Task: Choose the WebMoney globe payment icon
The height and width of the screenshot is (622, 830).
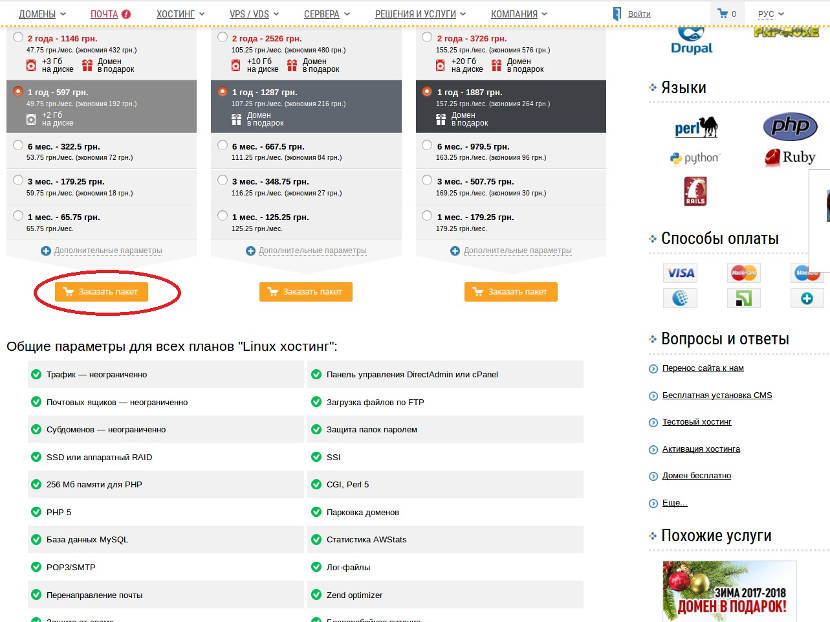Action: 680,298
